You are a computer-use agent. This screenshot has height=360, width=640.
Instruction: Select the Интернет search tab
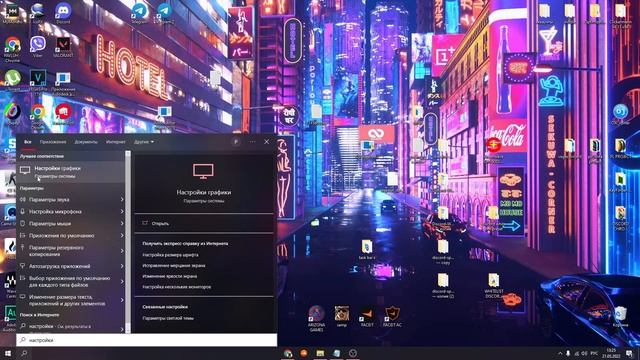click(116, 142)
